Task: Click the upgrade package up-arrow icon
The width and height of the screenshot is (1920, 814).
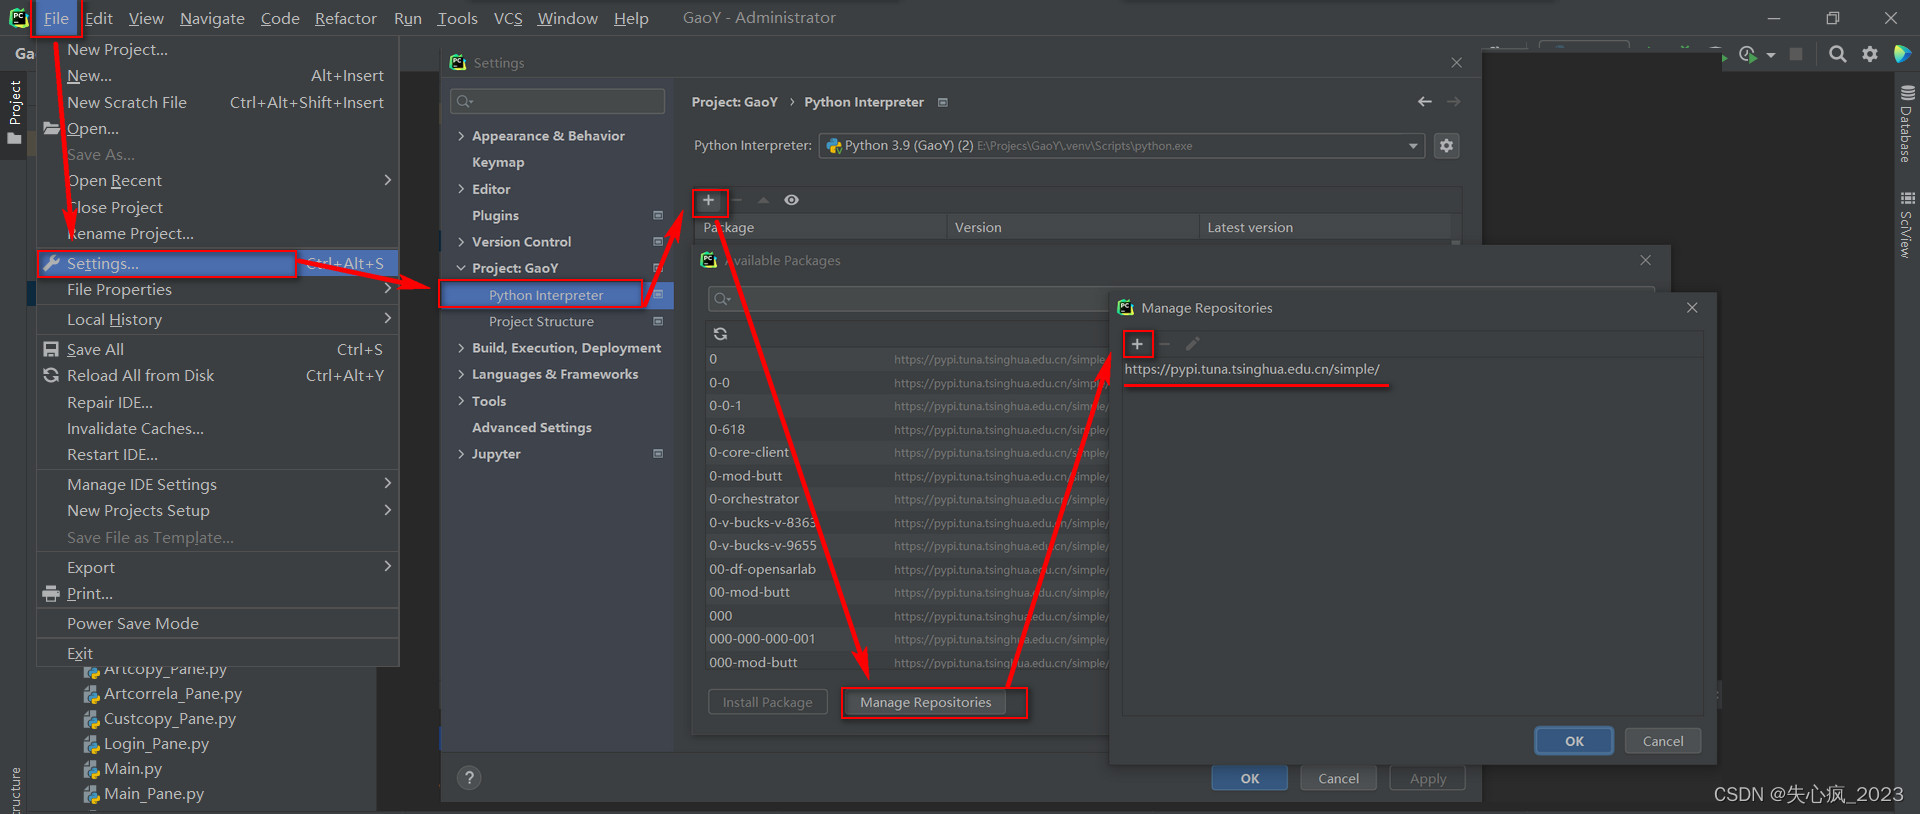Action: point(763,201)
